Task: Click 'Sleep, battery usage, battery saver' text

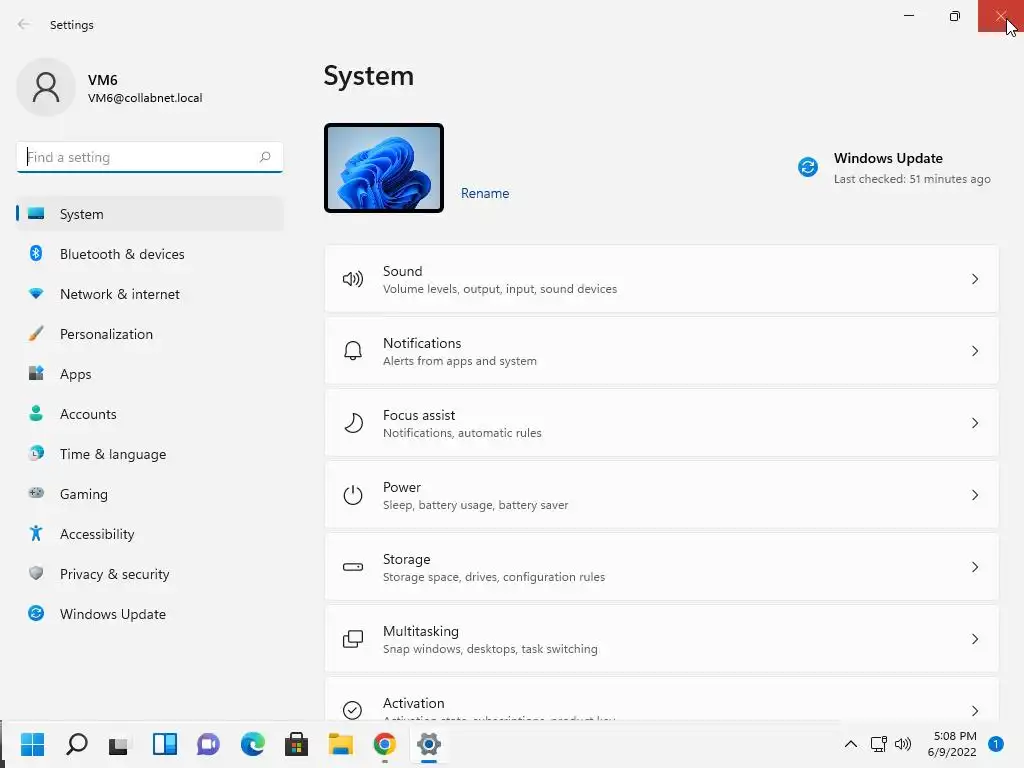Action: tap(475, 505)
